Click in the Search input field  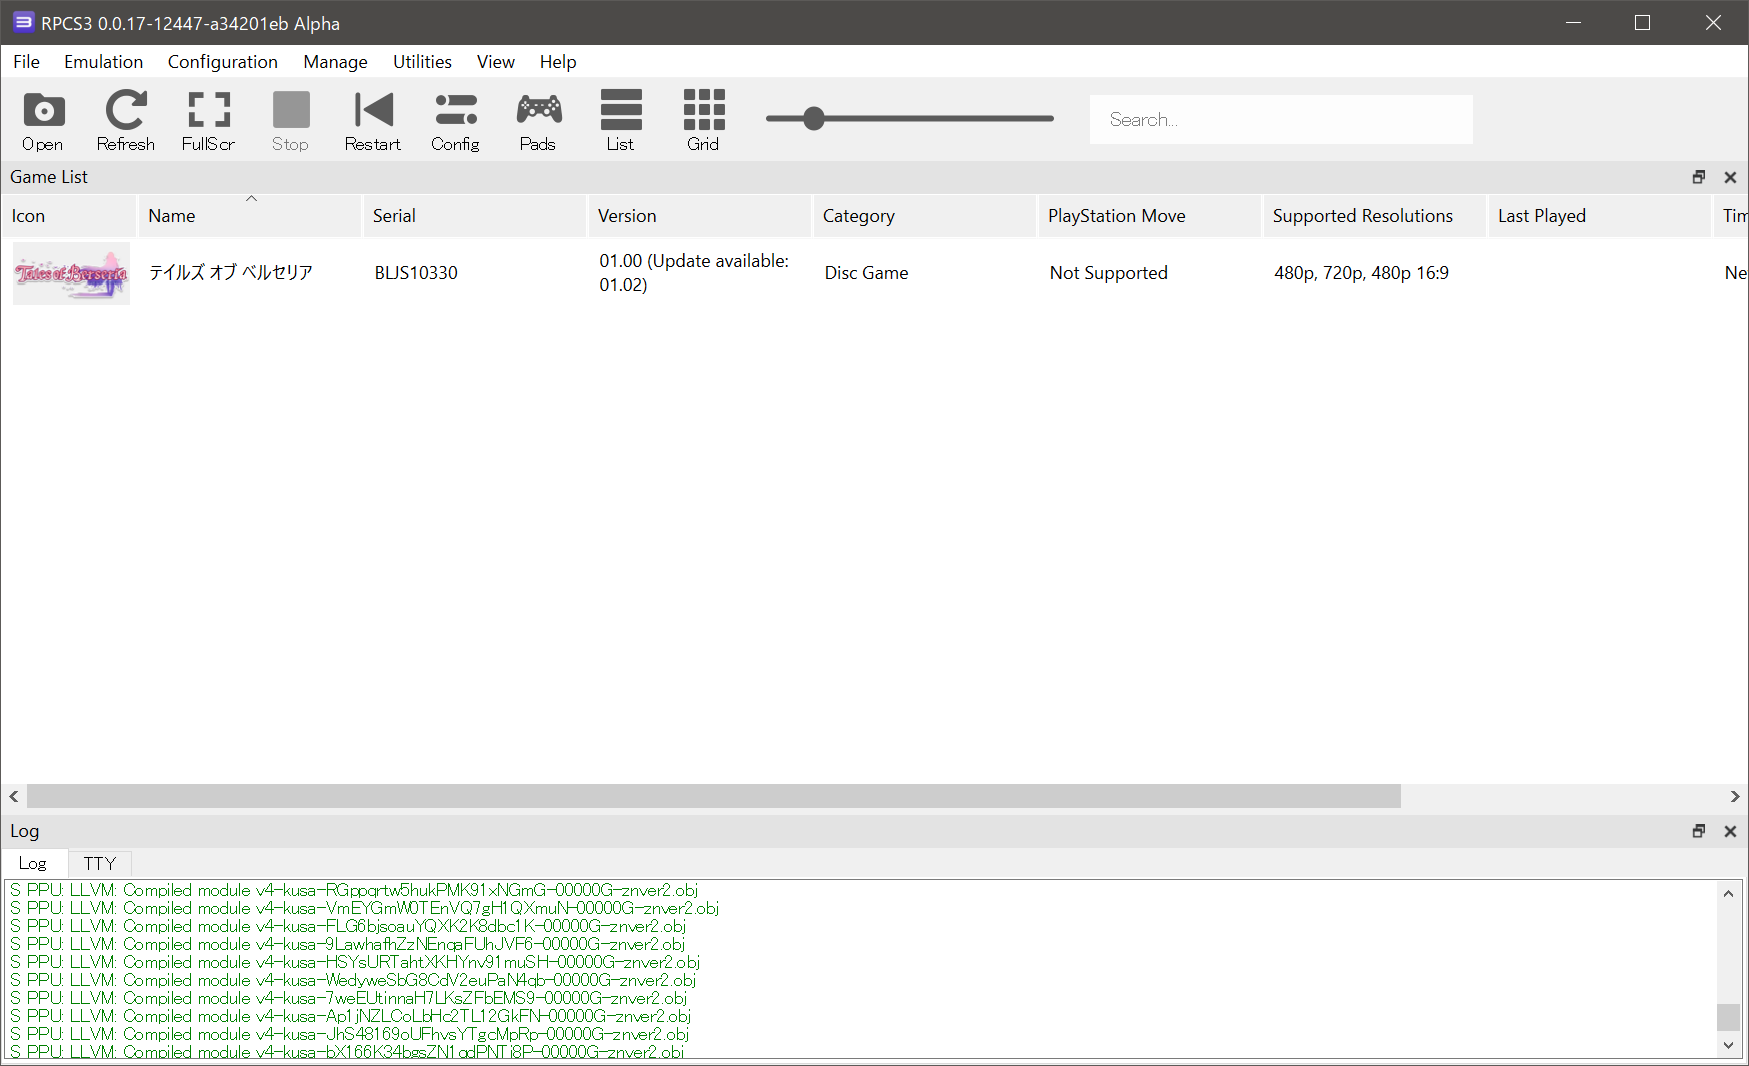(x=1281, y=120)
